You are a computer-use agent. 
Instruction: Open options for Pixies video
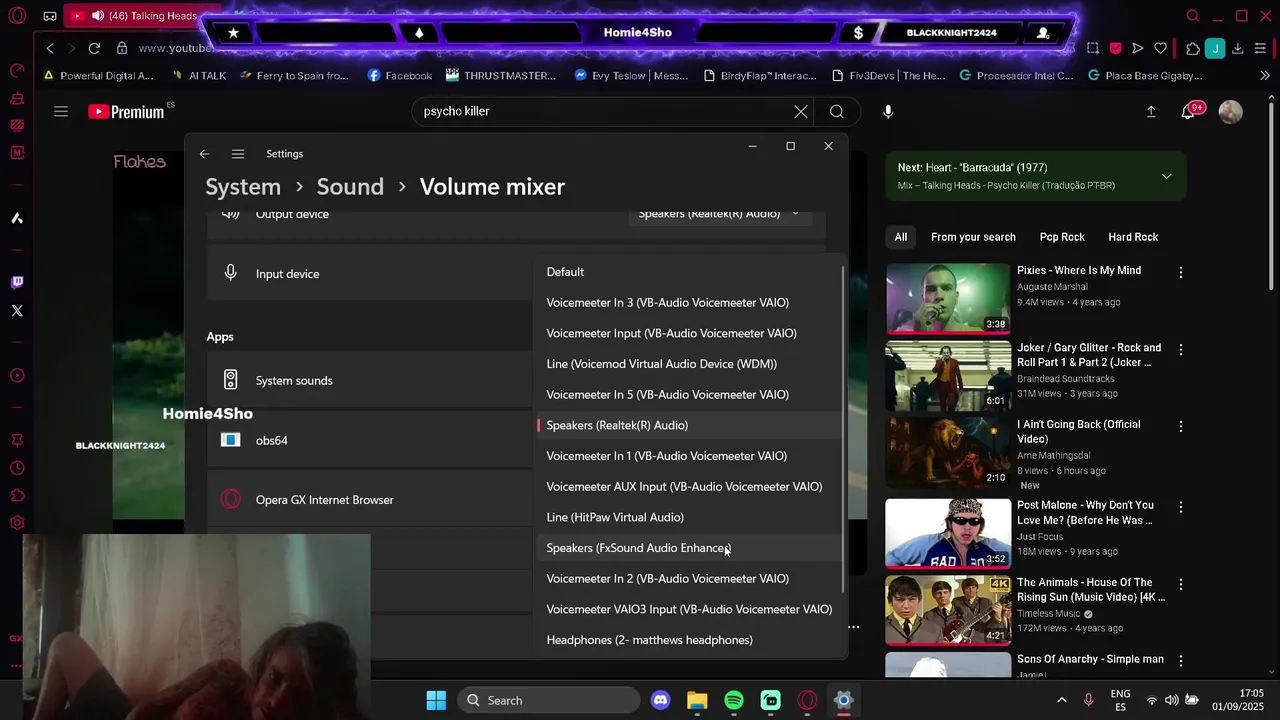[1181, 272]
